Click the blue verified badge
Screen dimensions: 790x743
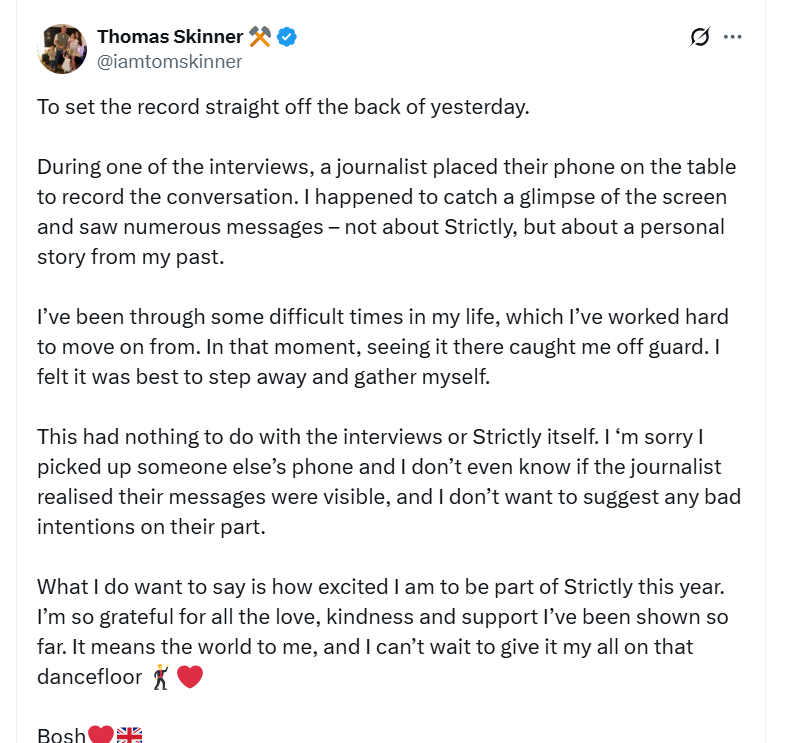point(288,38)
